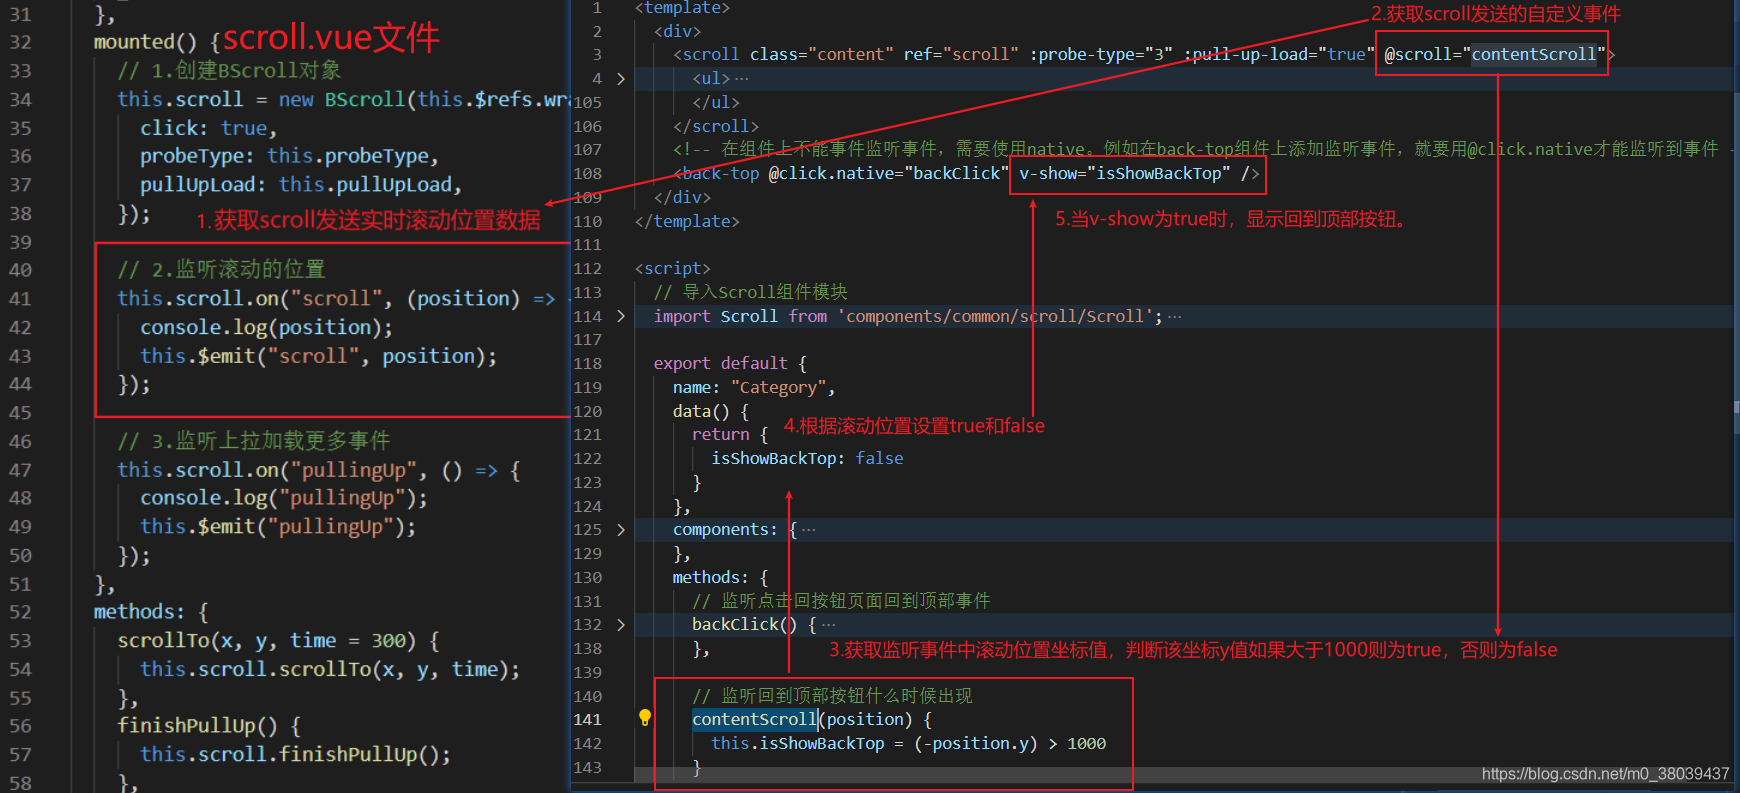Image resolution: width=1740 pixels, height=793 pixels.
Task: Click 'this.scroll.scrollTo(x, y, time);' line
Action: (x=330, y=669)
